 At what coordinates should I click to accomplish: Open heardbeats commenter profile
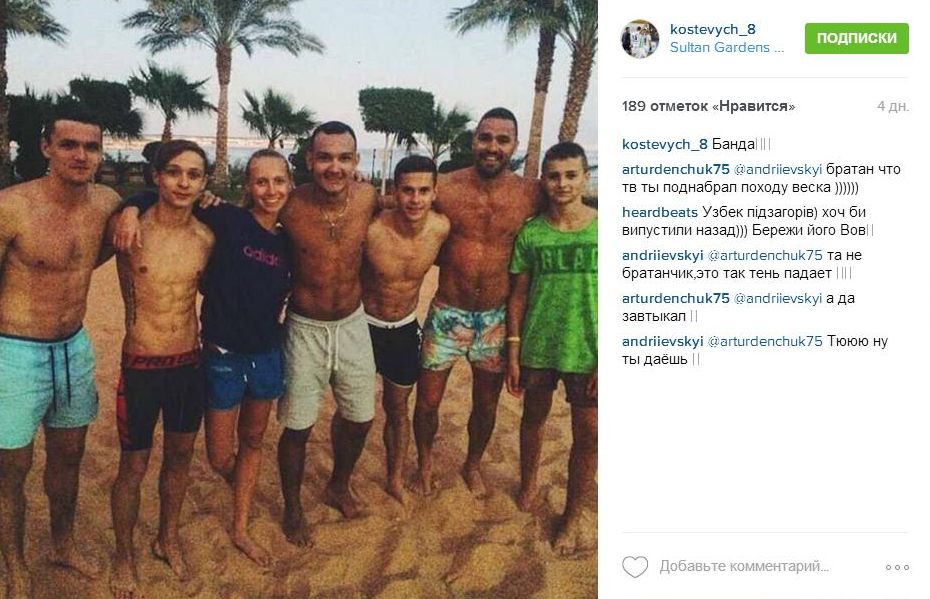(660, 212)
